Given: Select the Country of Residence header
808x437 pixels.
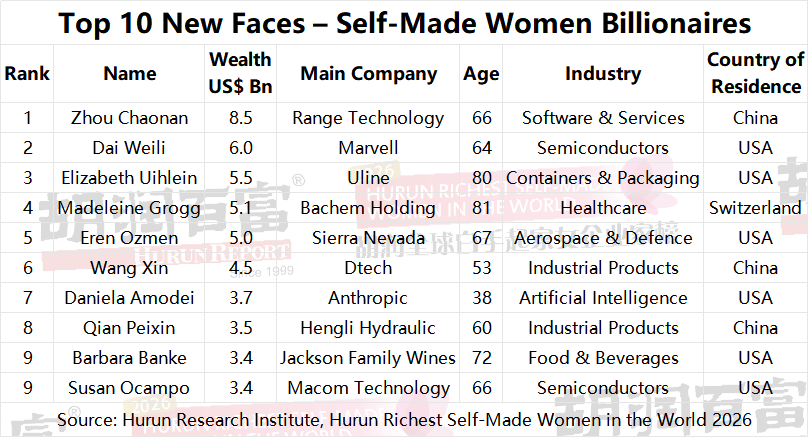Looking at the screenshot, I should click(755, 73).
